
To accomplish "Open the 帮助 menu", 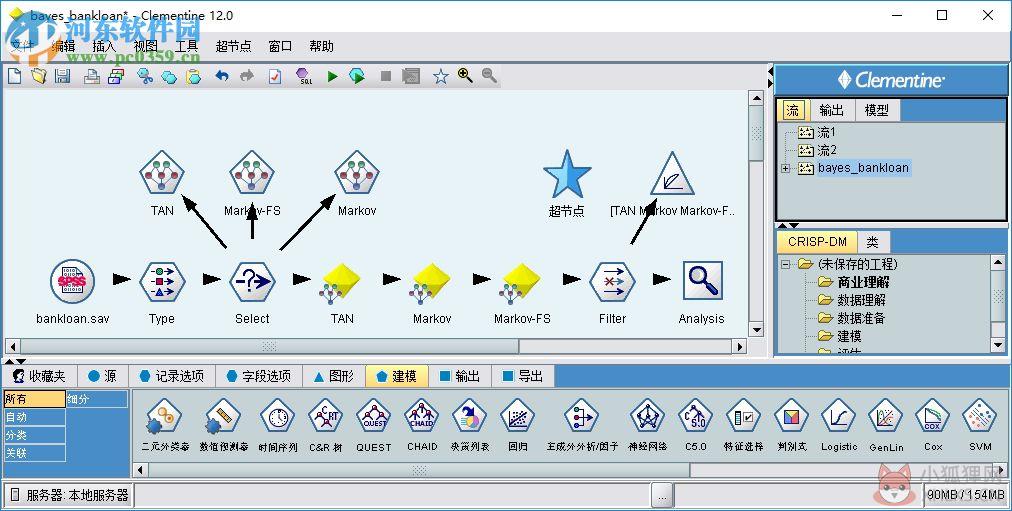I will pyautogui.click(x=321, y=46).
